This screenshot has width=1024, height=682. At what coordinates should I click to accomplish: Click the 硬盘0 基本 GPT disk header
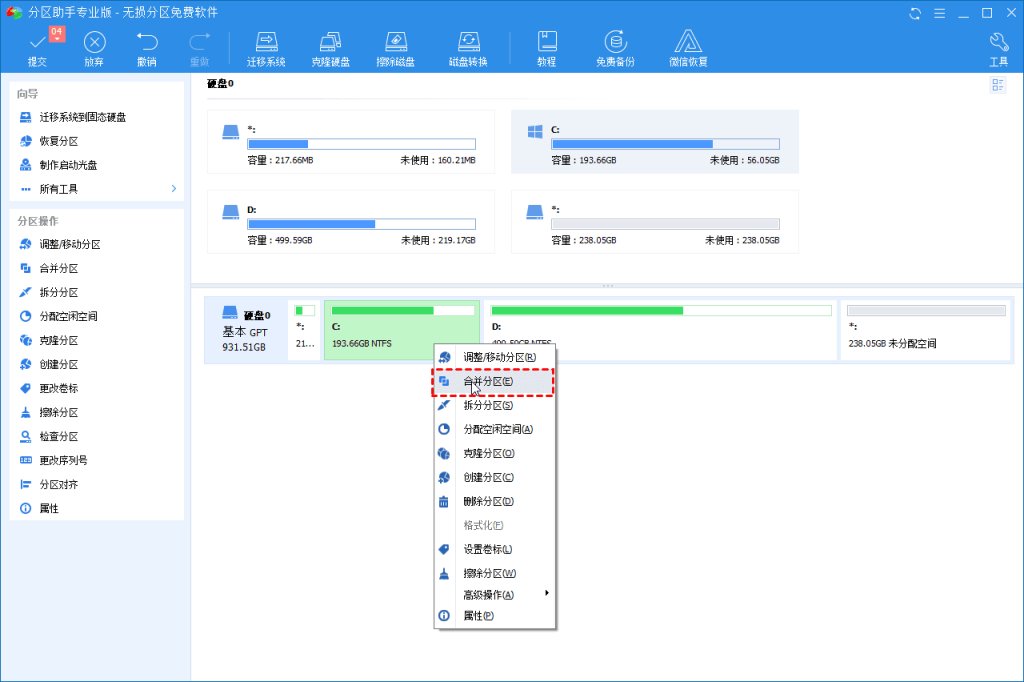[246, 330]
